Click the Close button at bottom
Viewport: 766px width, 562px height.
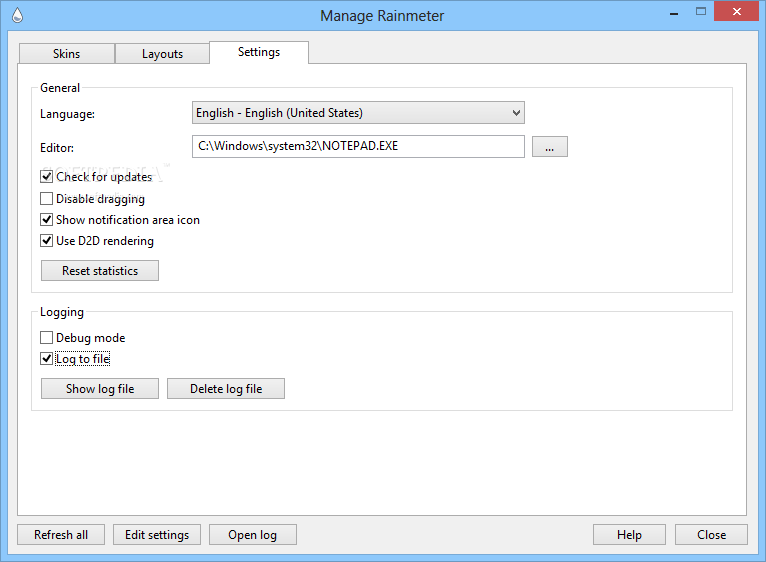point(711,535)
